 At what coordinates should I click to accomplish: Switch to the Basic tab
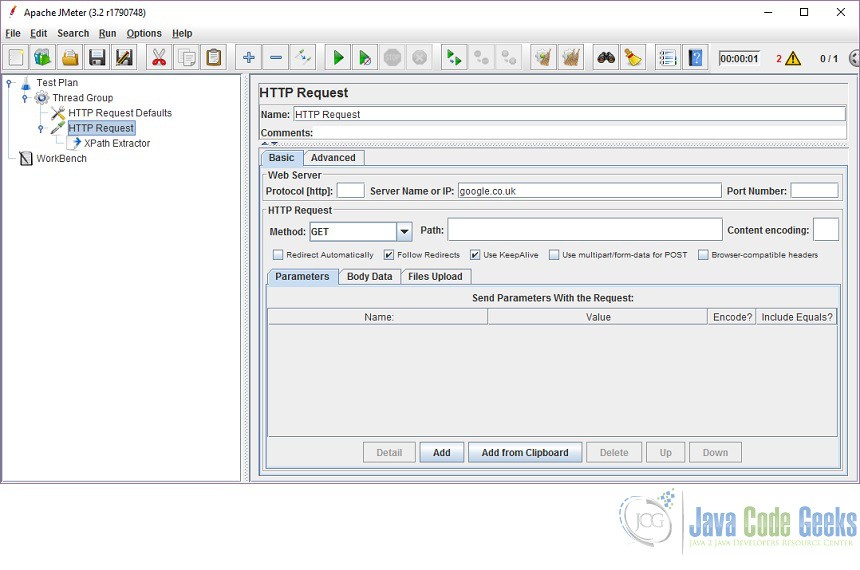[281, 157]
